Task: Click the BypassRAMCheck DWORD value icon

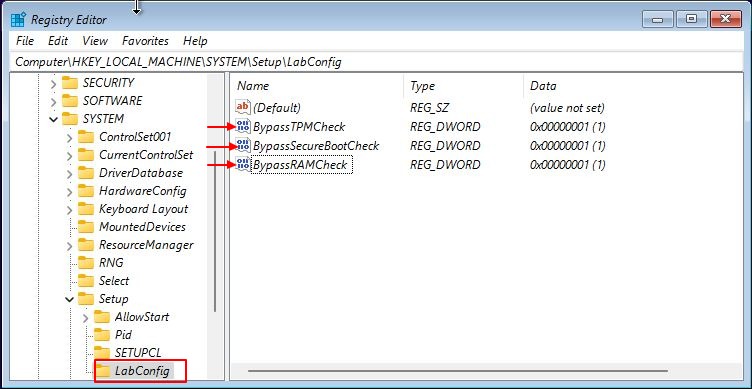Action: click(x=243, y=165)
